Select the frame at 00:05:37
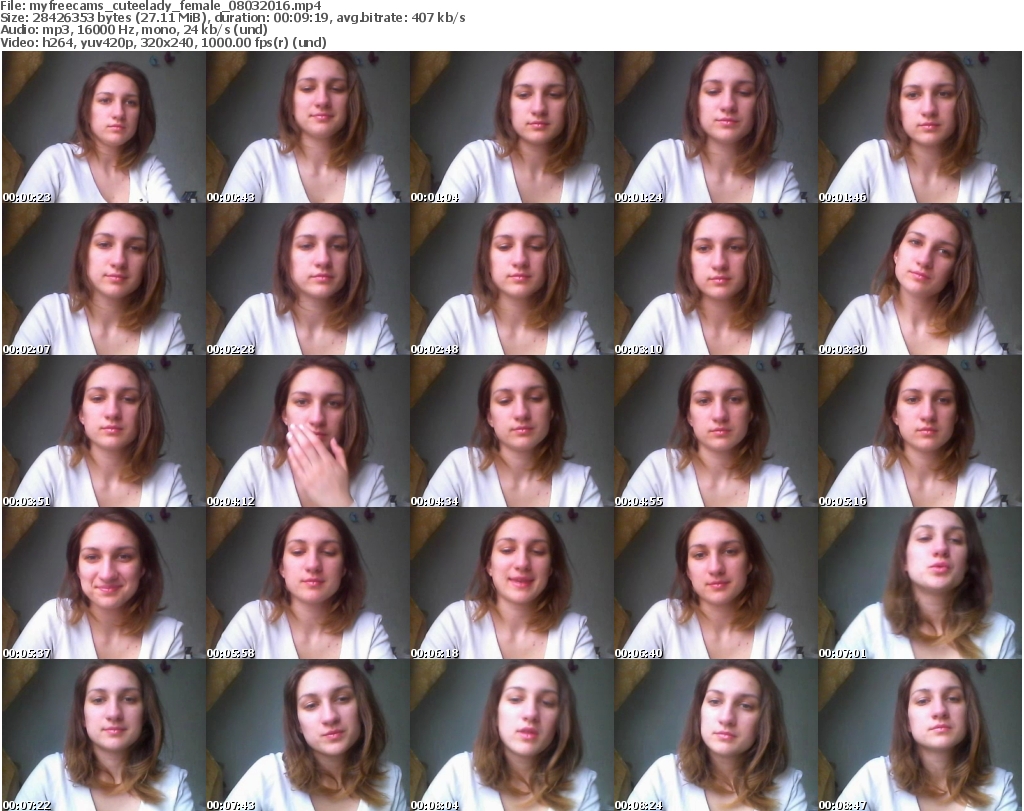Viewport: 1024px width, 811px height. [x=103, y=584]
